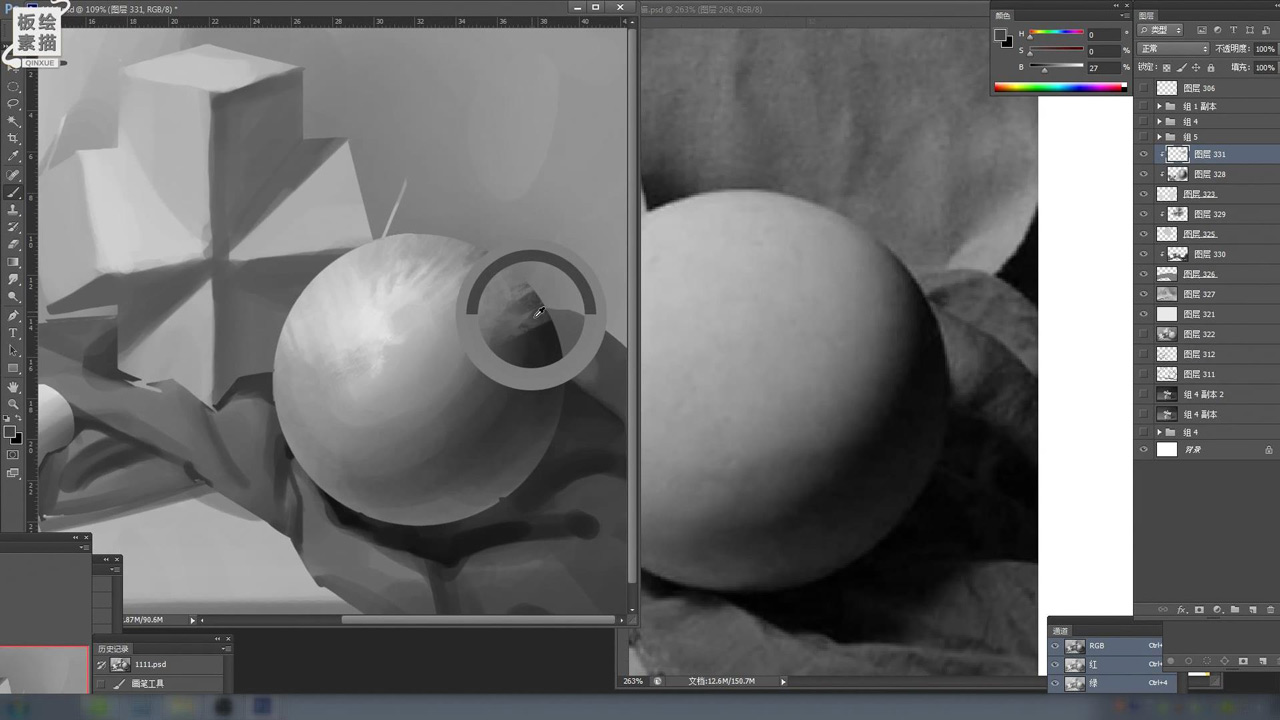Expand the 组 1 副本 group
The height and width of the screenshot is (720, 1280).
point(1159,106)
